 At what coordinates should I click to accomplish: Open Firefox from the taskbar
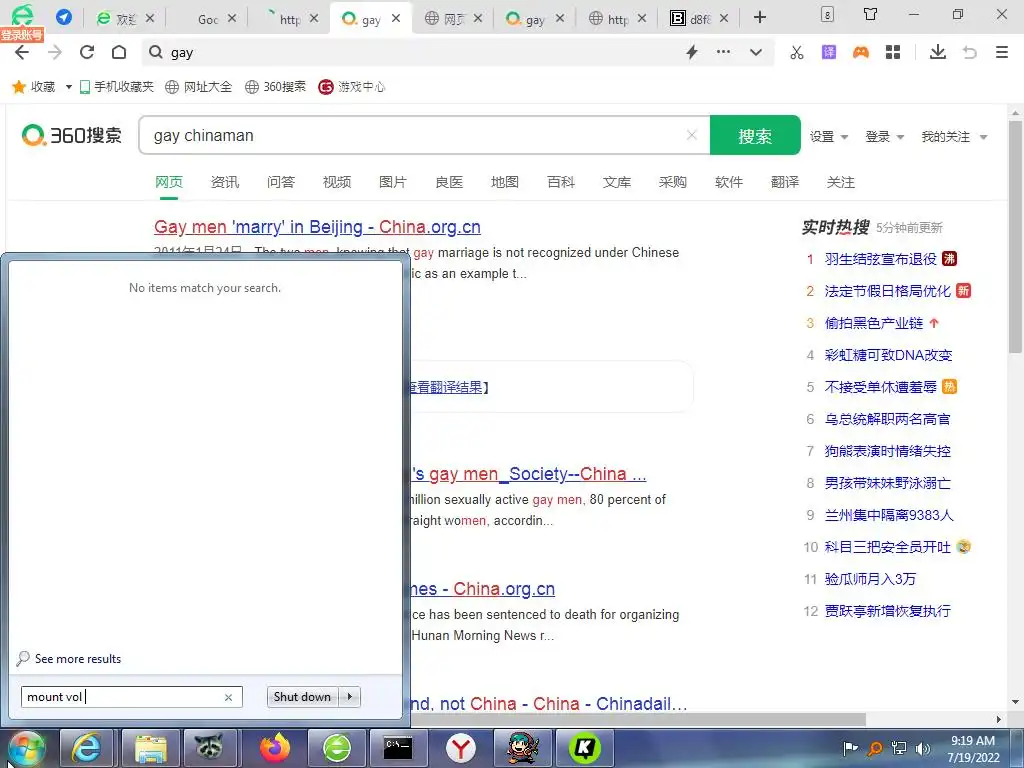coord(274,748)
